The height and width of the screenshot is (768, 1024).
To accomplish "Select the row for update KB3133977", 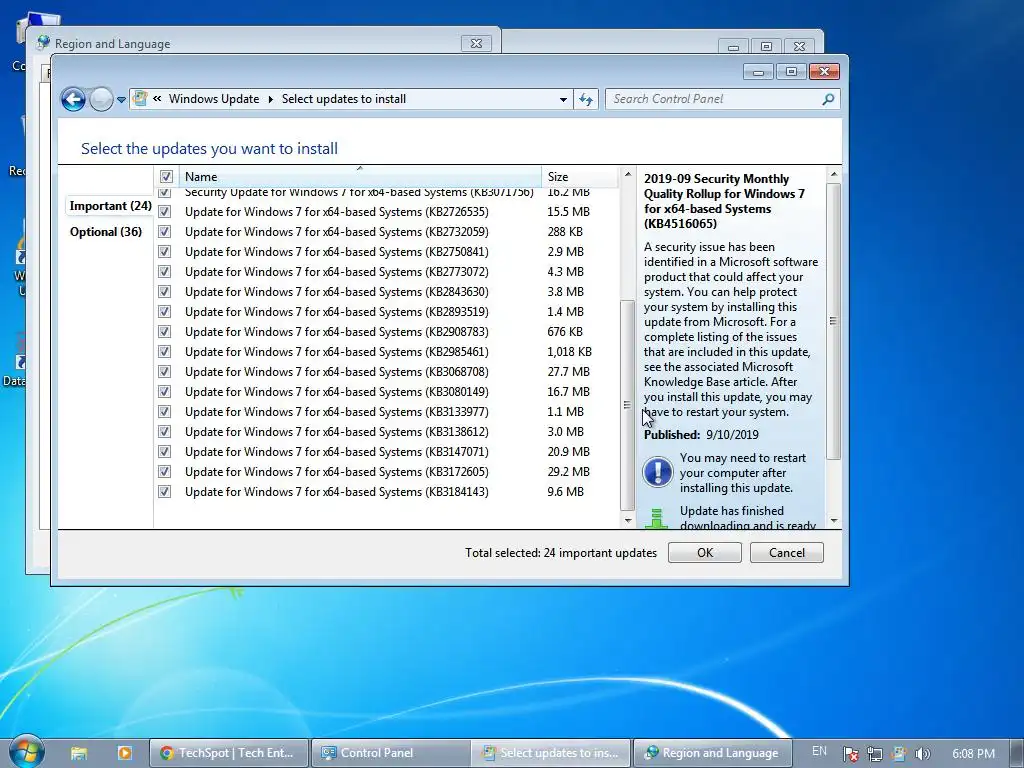I will point(386,412).
